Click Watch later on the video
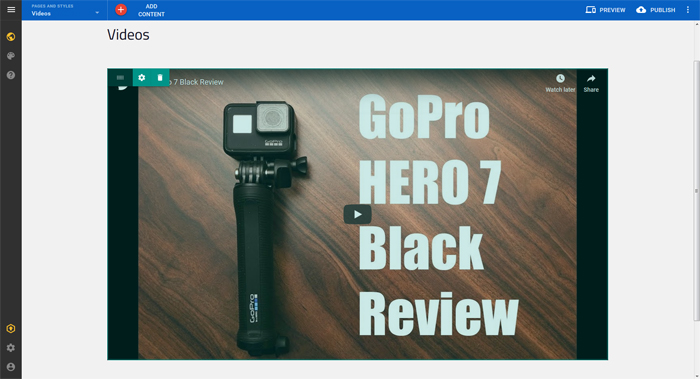Viewport: 700px width, 379px height. (x=560, y=83)
